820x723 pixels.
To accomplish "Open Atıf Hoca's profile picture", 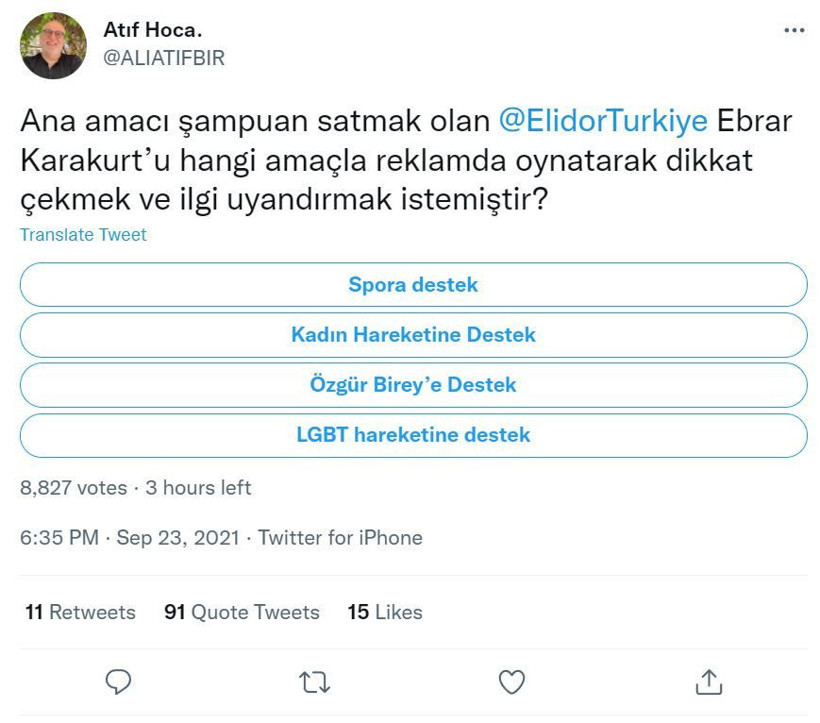I will [x=52, y=43].
